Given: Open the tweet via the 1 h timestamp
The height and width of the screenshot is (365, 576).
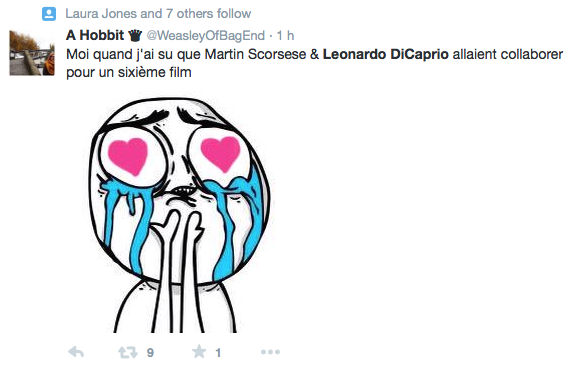Looking at the screenshot, I should 285,36.
